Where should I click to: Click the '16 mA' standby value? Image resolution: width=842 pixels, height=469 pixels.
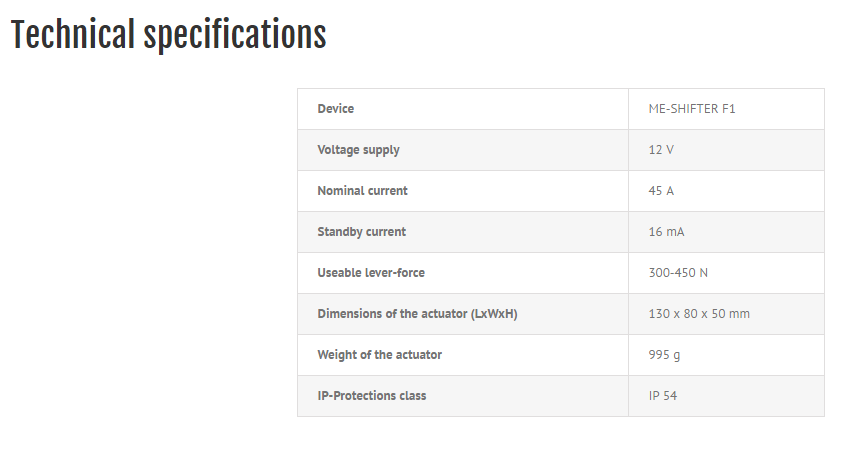pos(666,232)
